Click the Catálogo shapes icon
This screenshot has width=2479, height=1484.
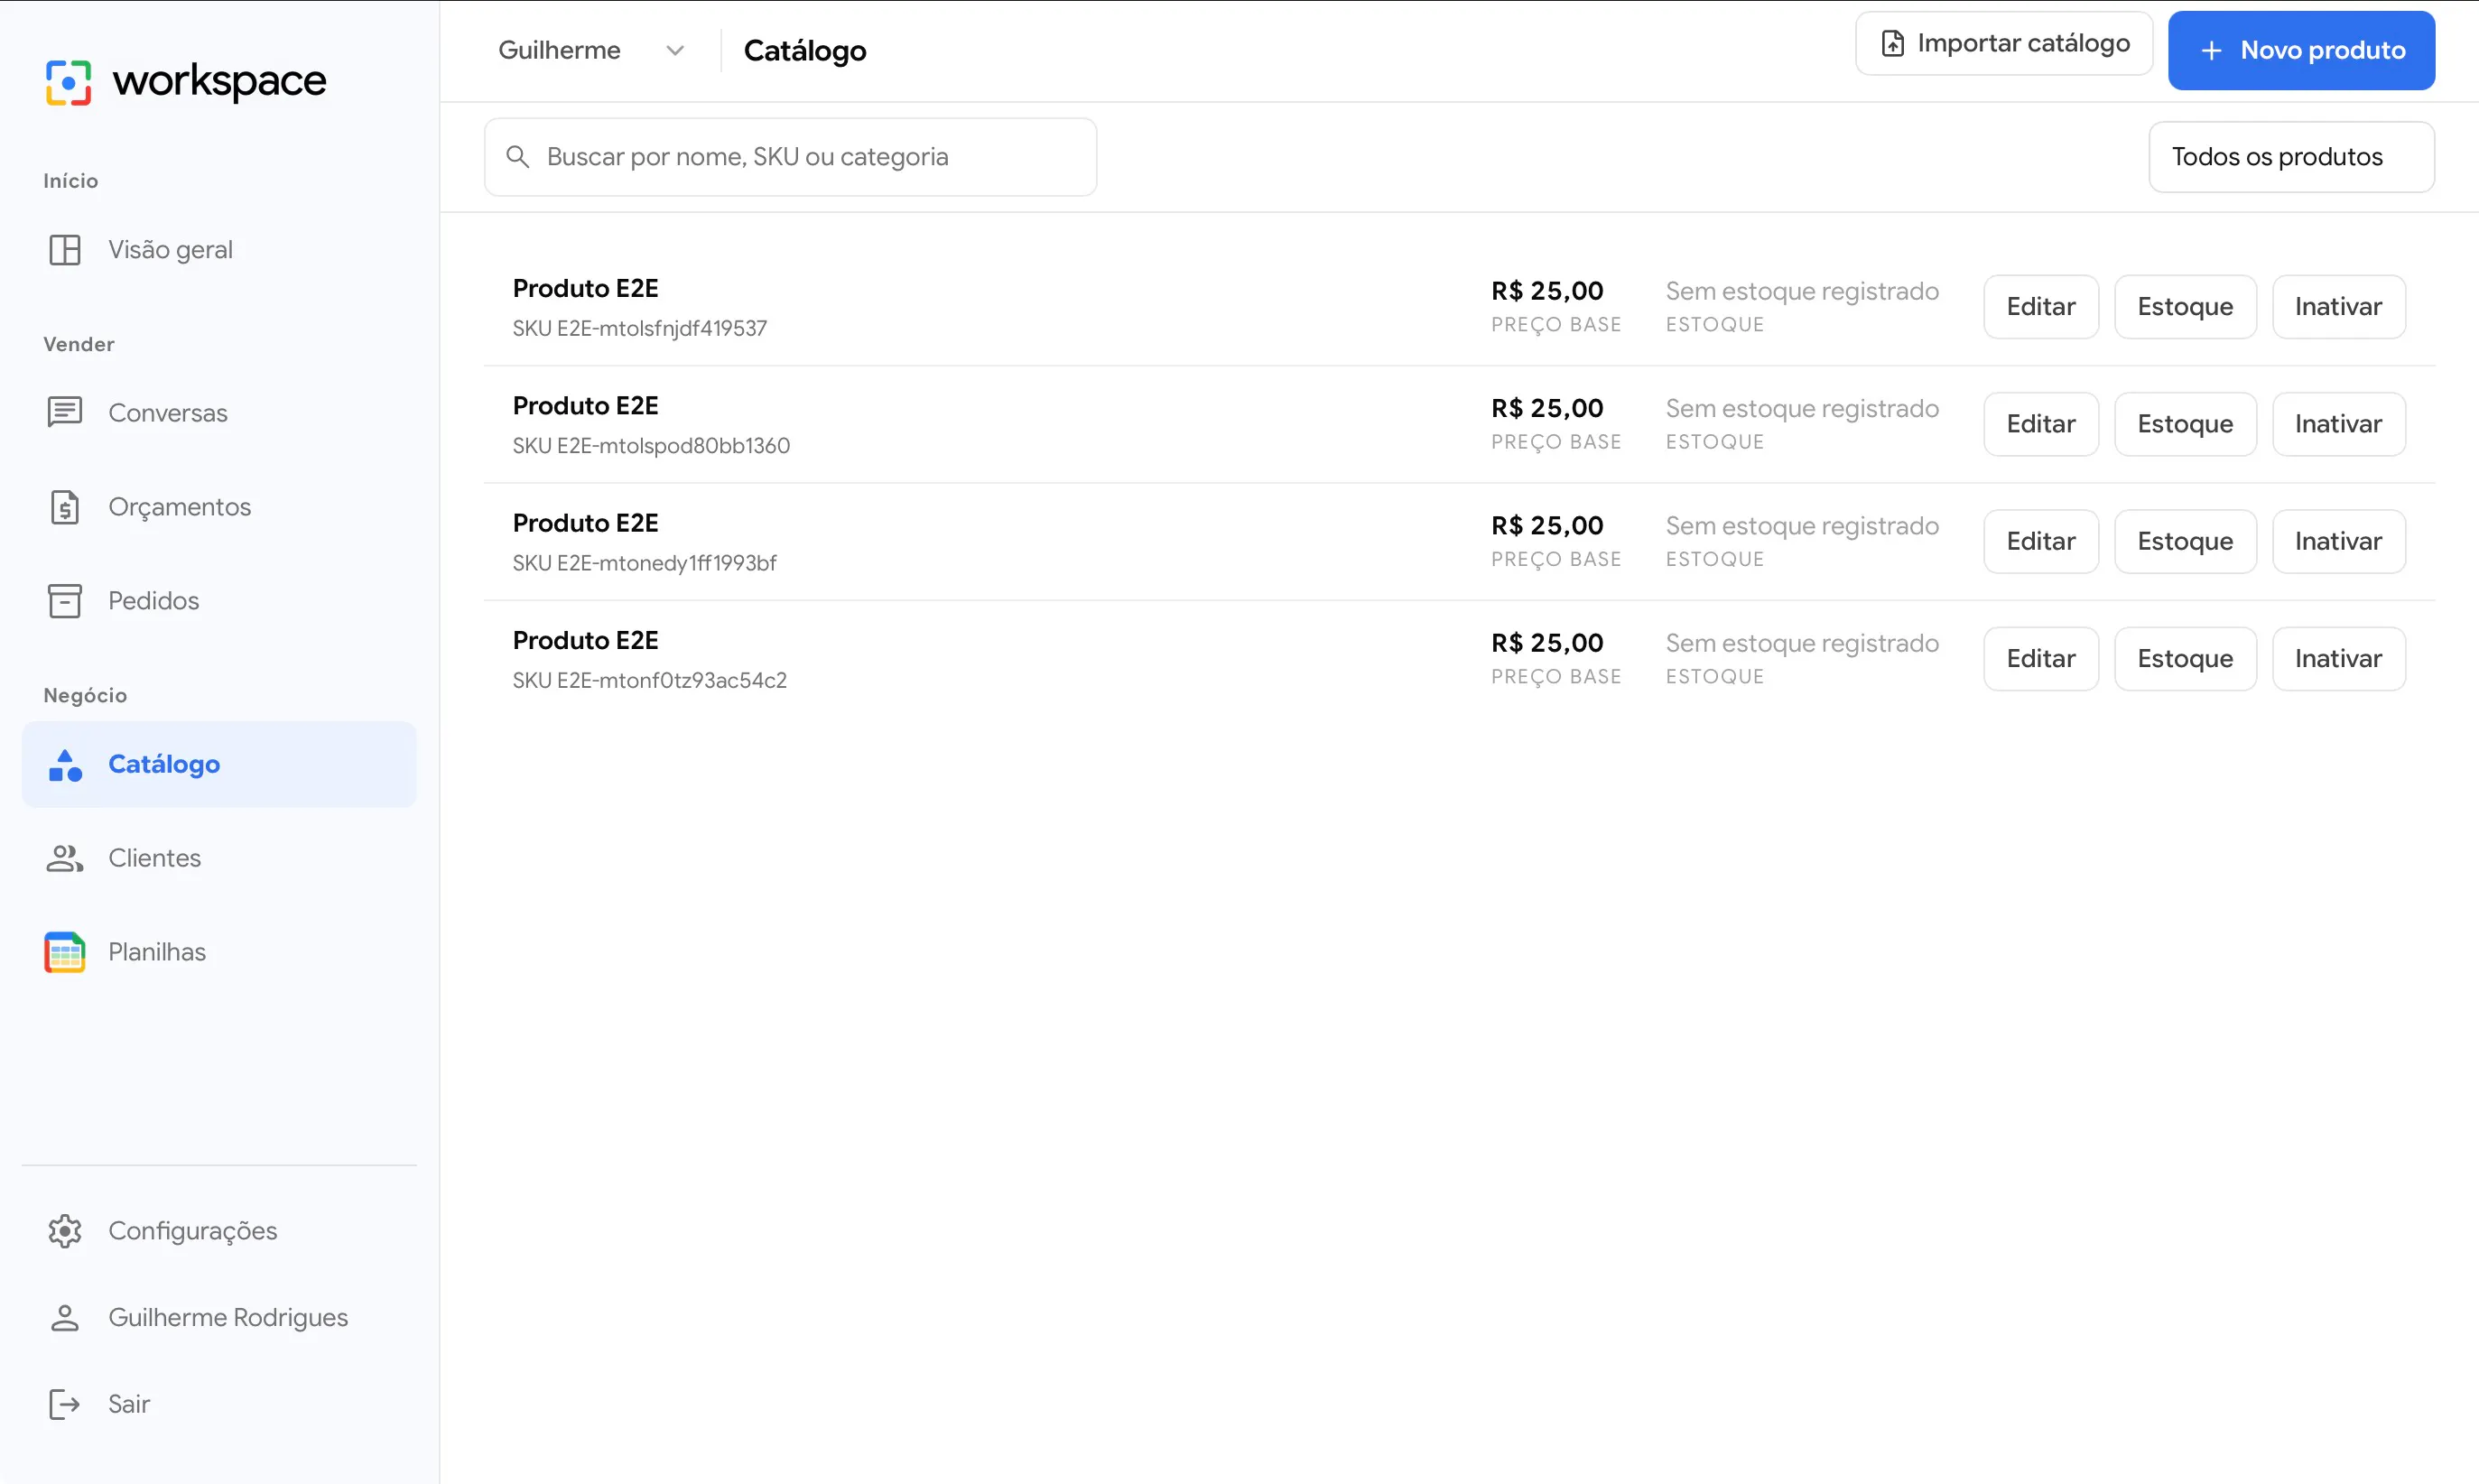pyautogui.click(x=65, y=765)
